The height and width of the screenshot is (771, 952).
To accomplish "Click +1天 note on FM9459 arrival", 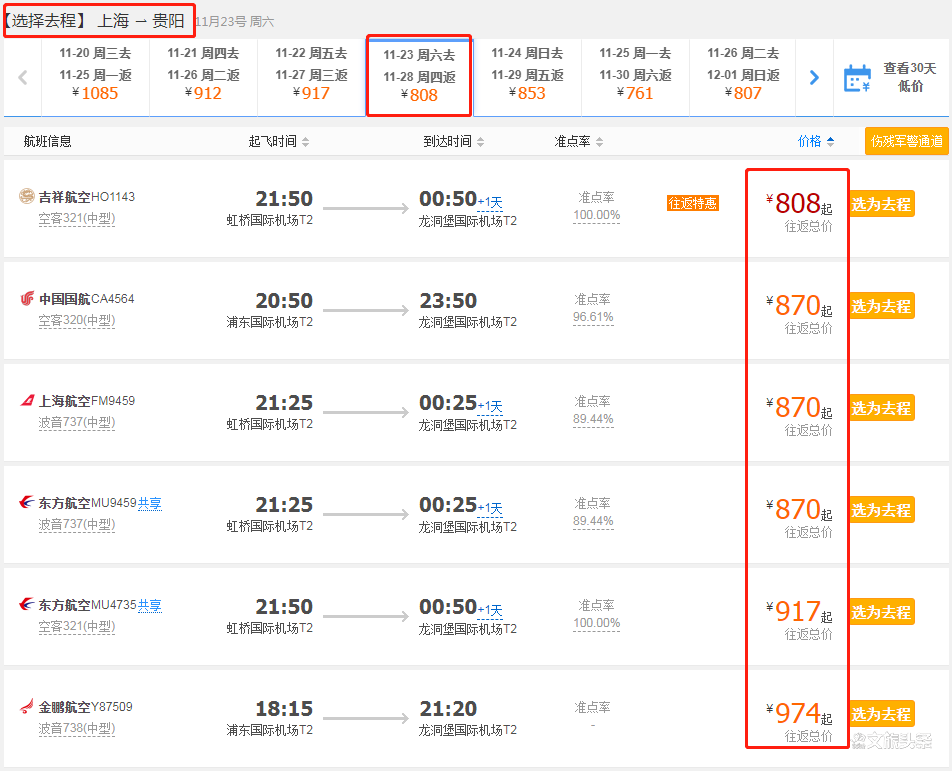I will [x=490, y=406].
